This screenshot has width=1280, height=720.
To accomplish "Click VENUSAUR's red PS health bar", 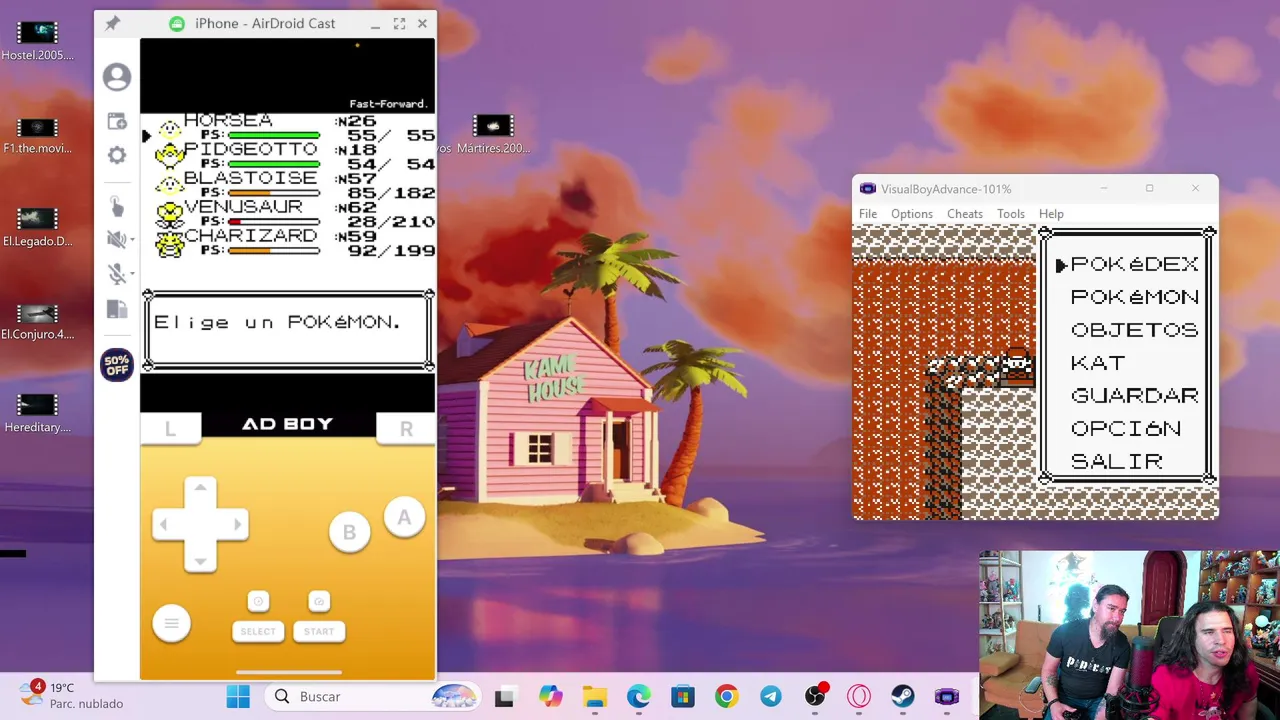I will coord(274,222).
